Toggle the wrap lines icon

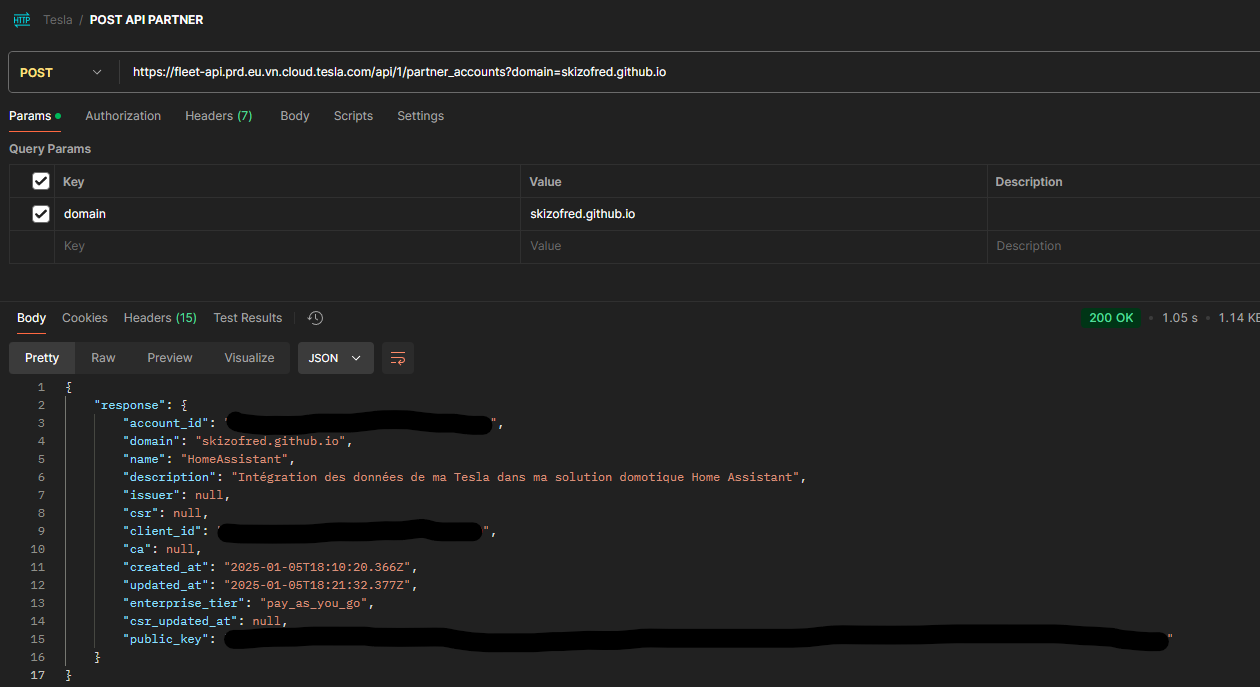coord(398,358)
